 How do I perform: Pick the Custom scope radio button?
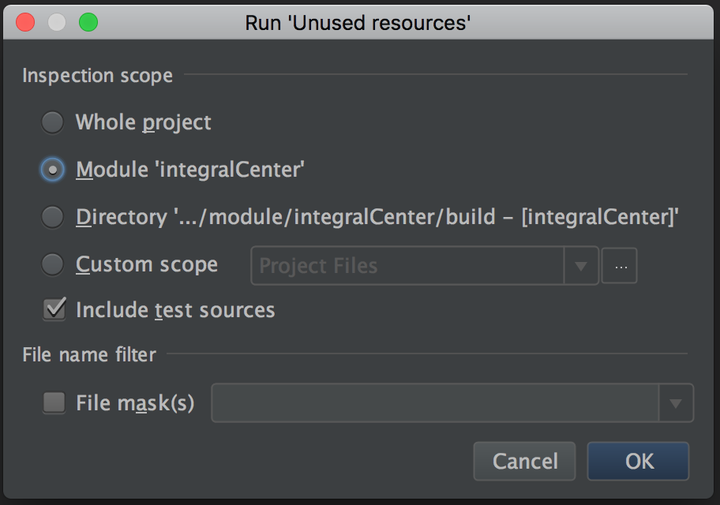point(53,265)
